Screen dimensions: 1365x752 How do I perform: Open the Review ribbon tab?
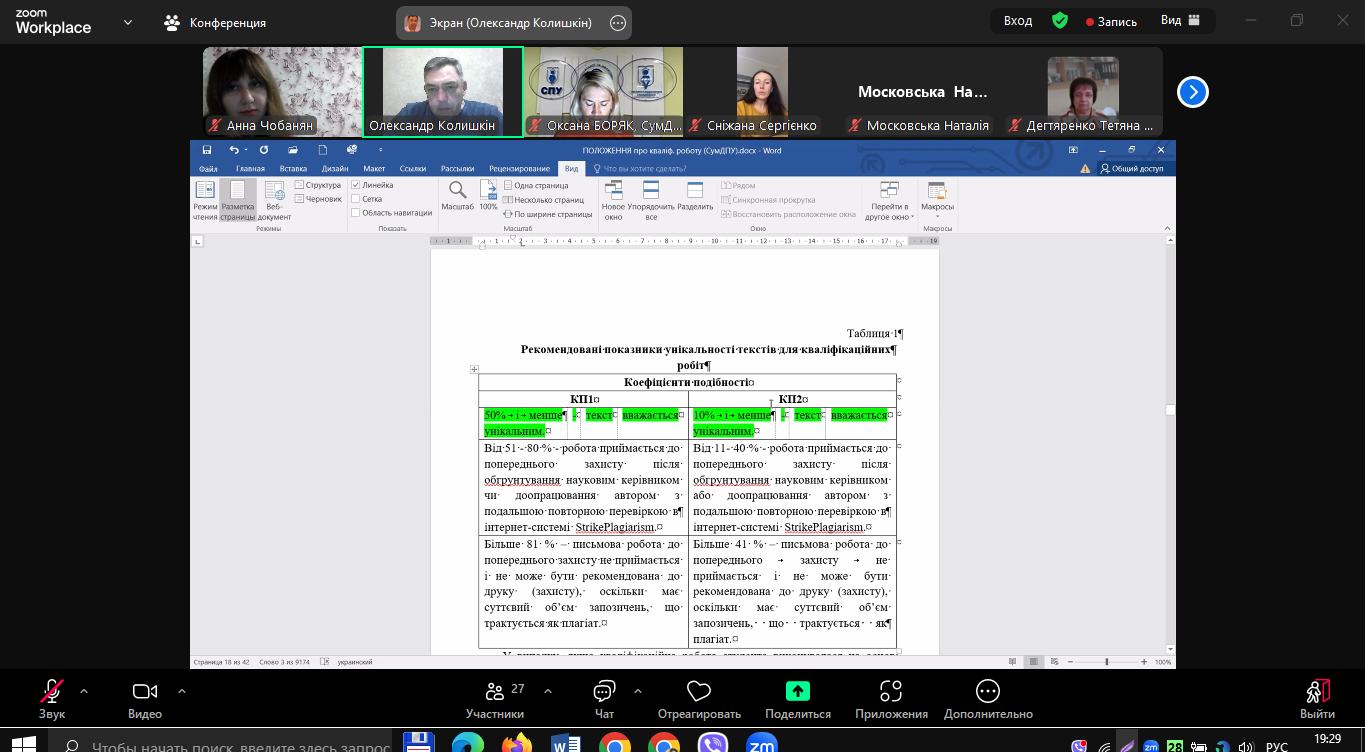click(519, 169)
